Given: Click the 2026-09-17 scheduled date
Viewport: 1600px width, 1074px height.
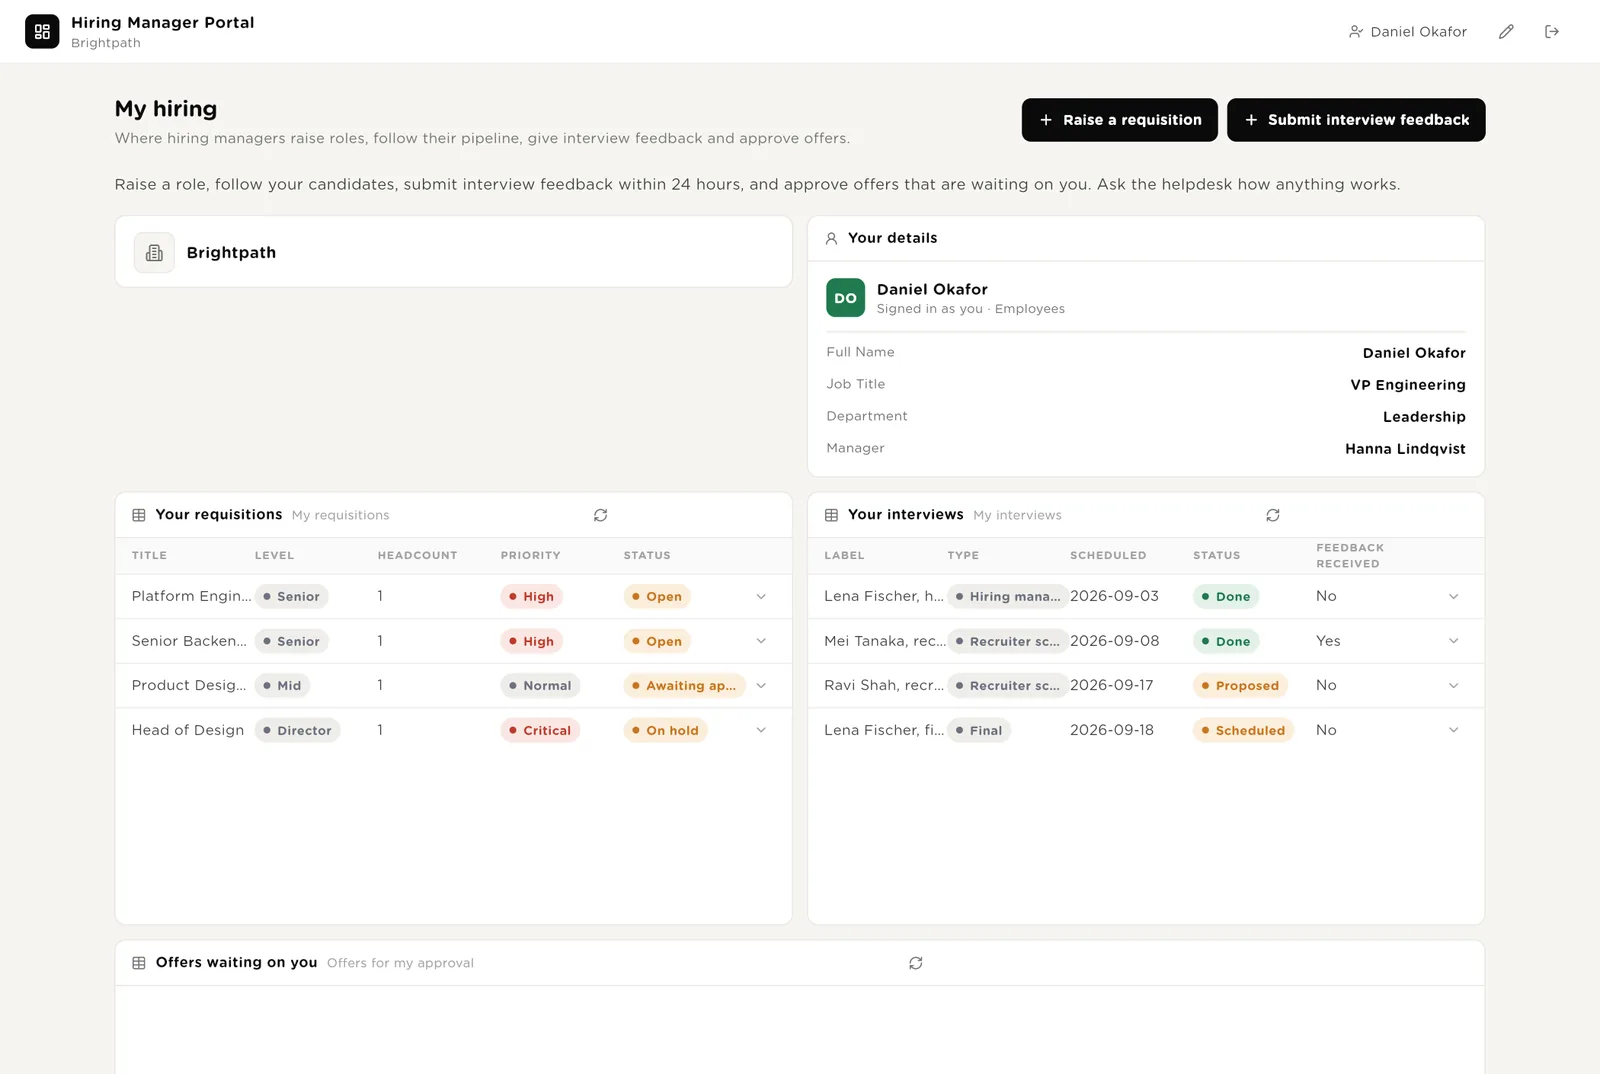Looking at the screenshot, I should (1111, 685).
